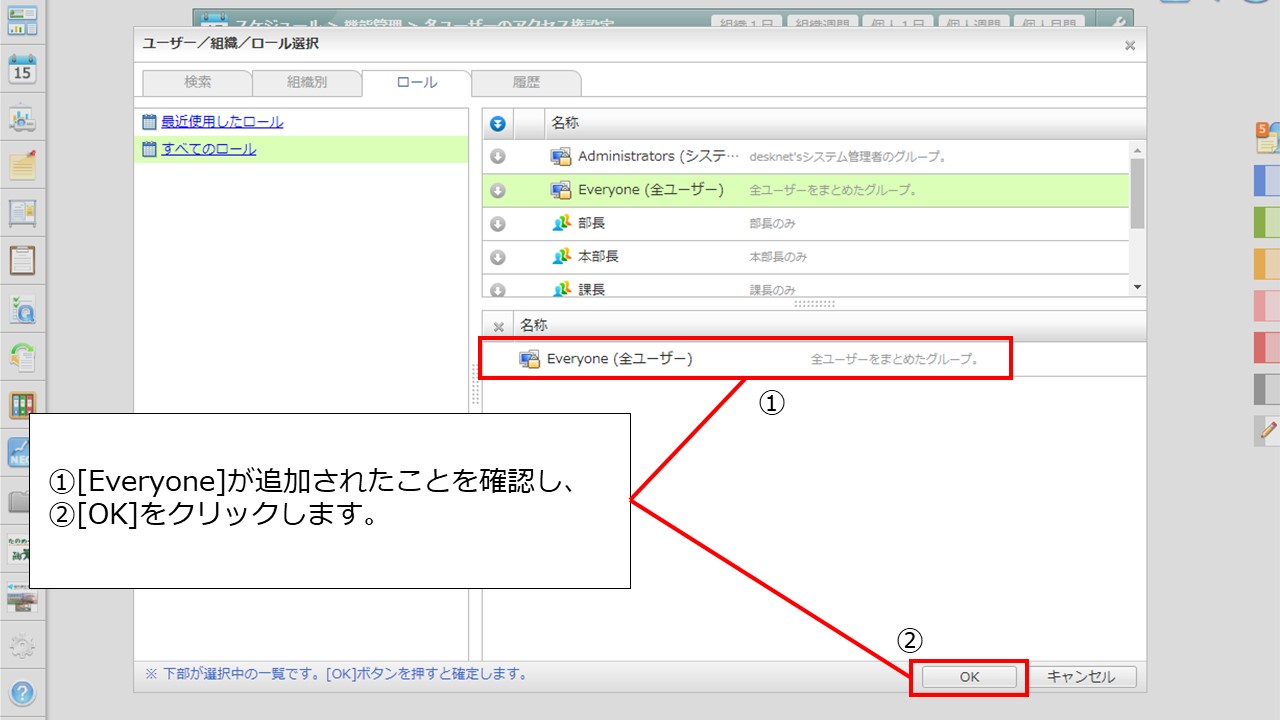This screenshot has width=1280, height=720.
Task: Click the X remove-all icon in selected list header
Action: click(498, 326)
